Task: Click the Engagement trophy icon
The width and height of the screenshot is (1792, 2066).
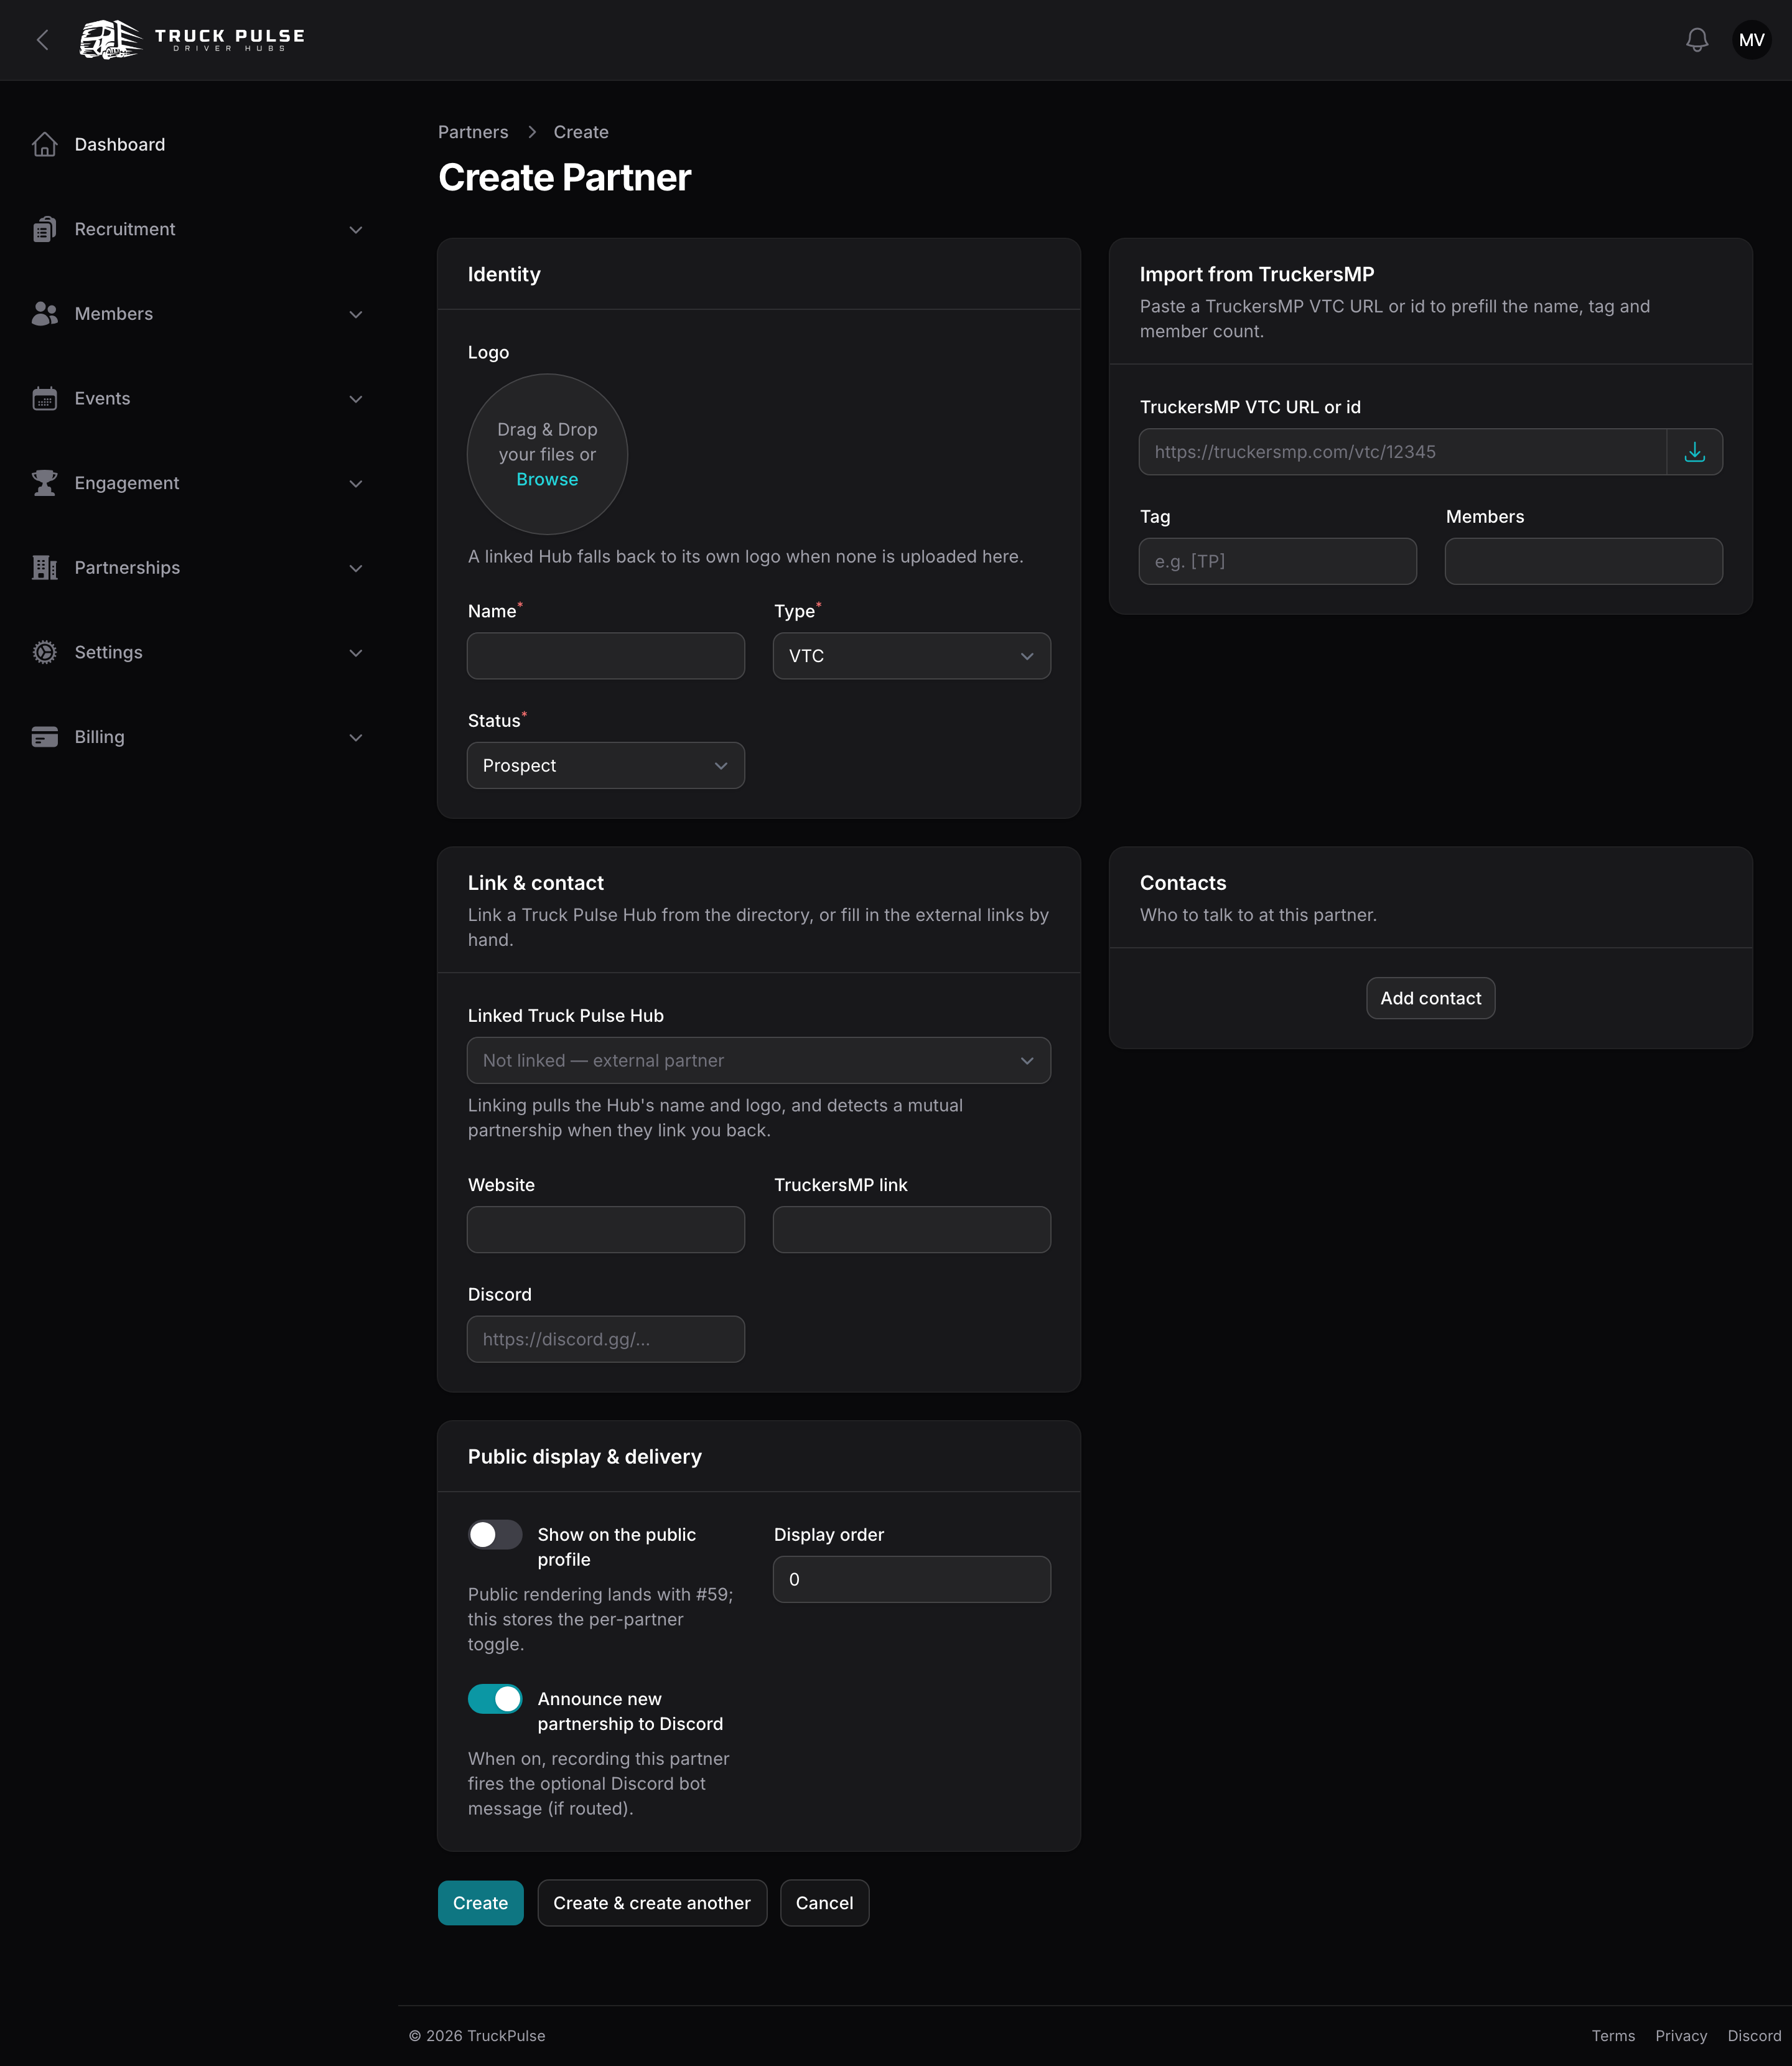Action: click(x=45, y=483)
